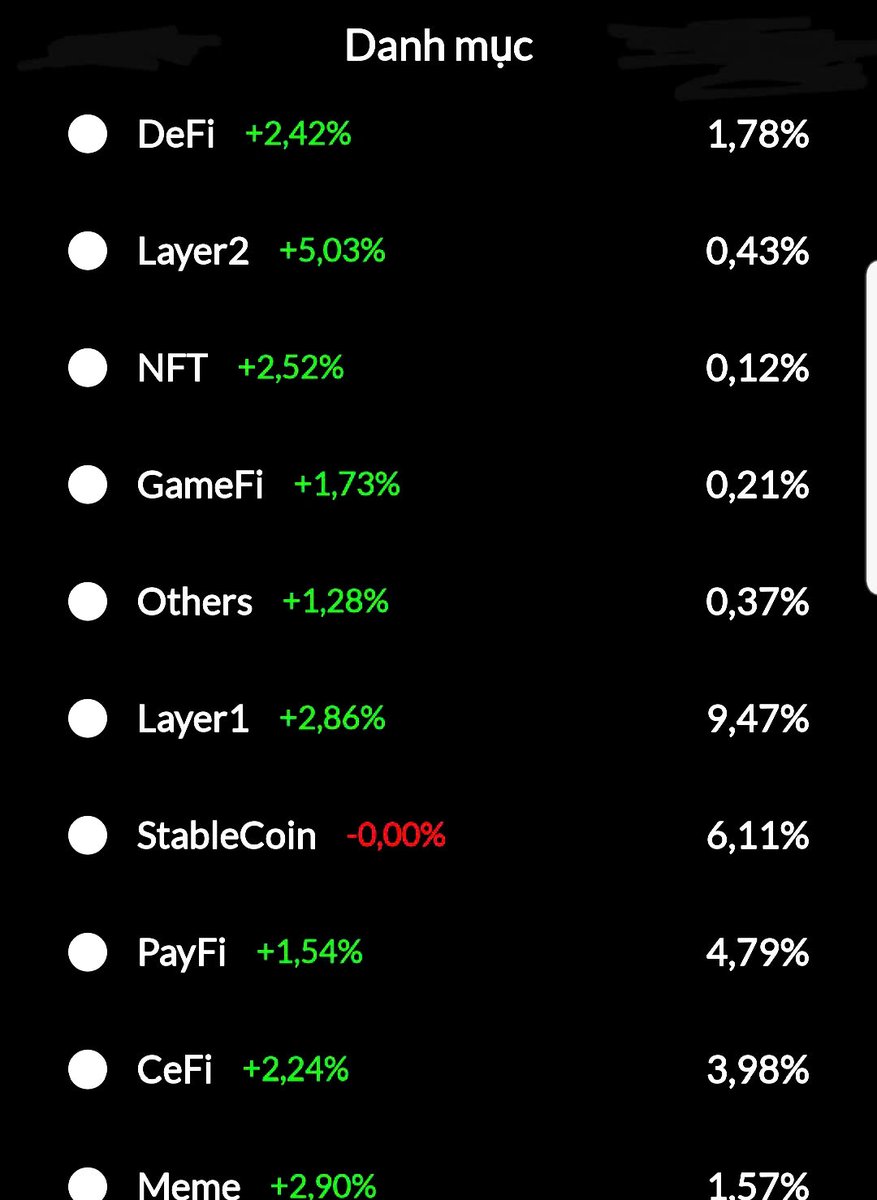Click the Meme category label

tap(189, 1184)
